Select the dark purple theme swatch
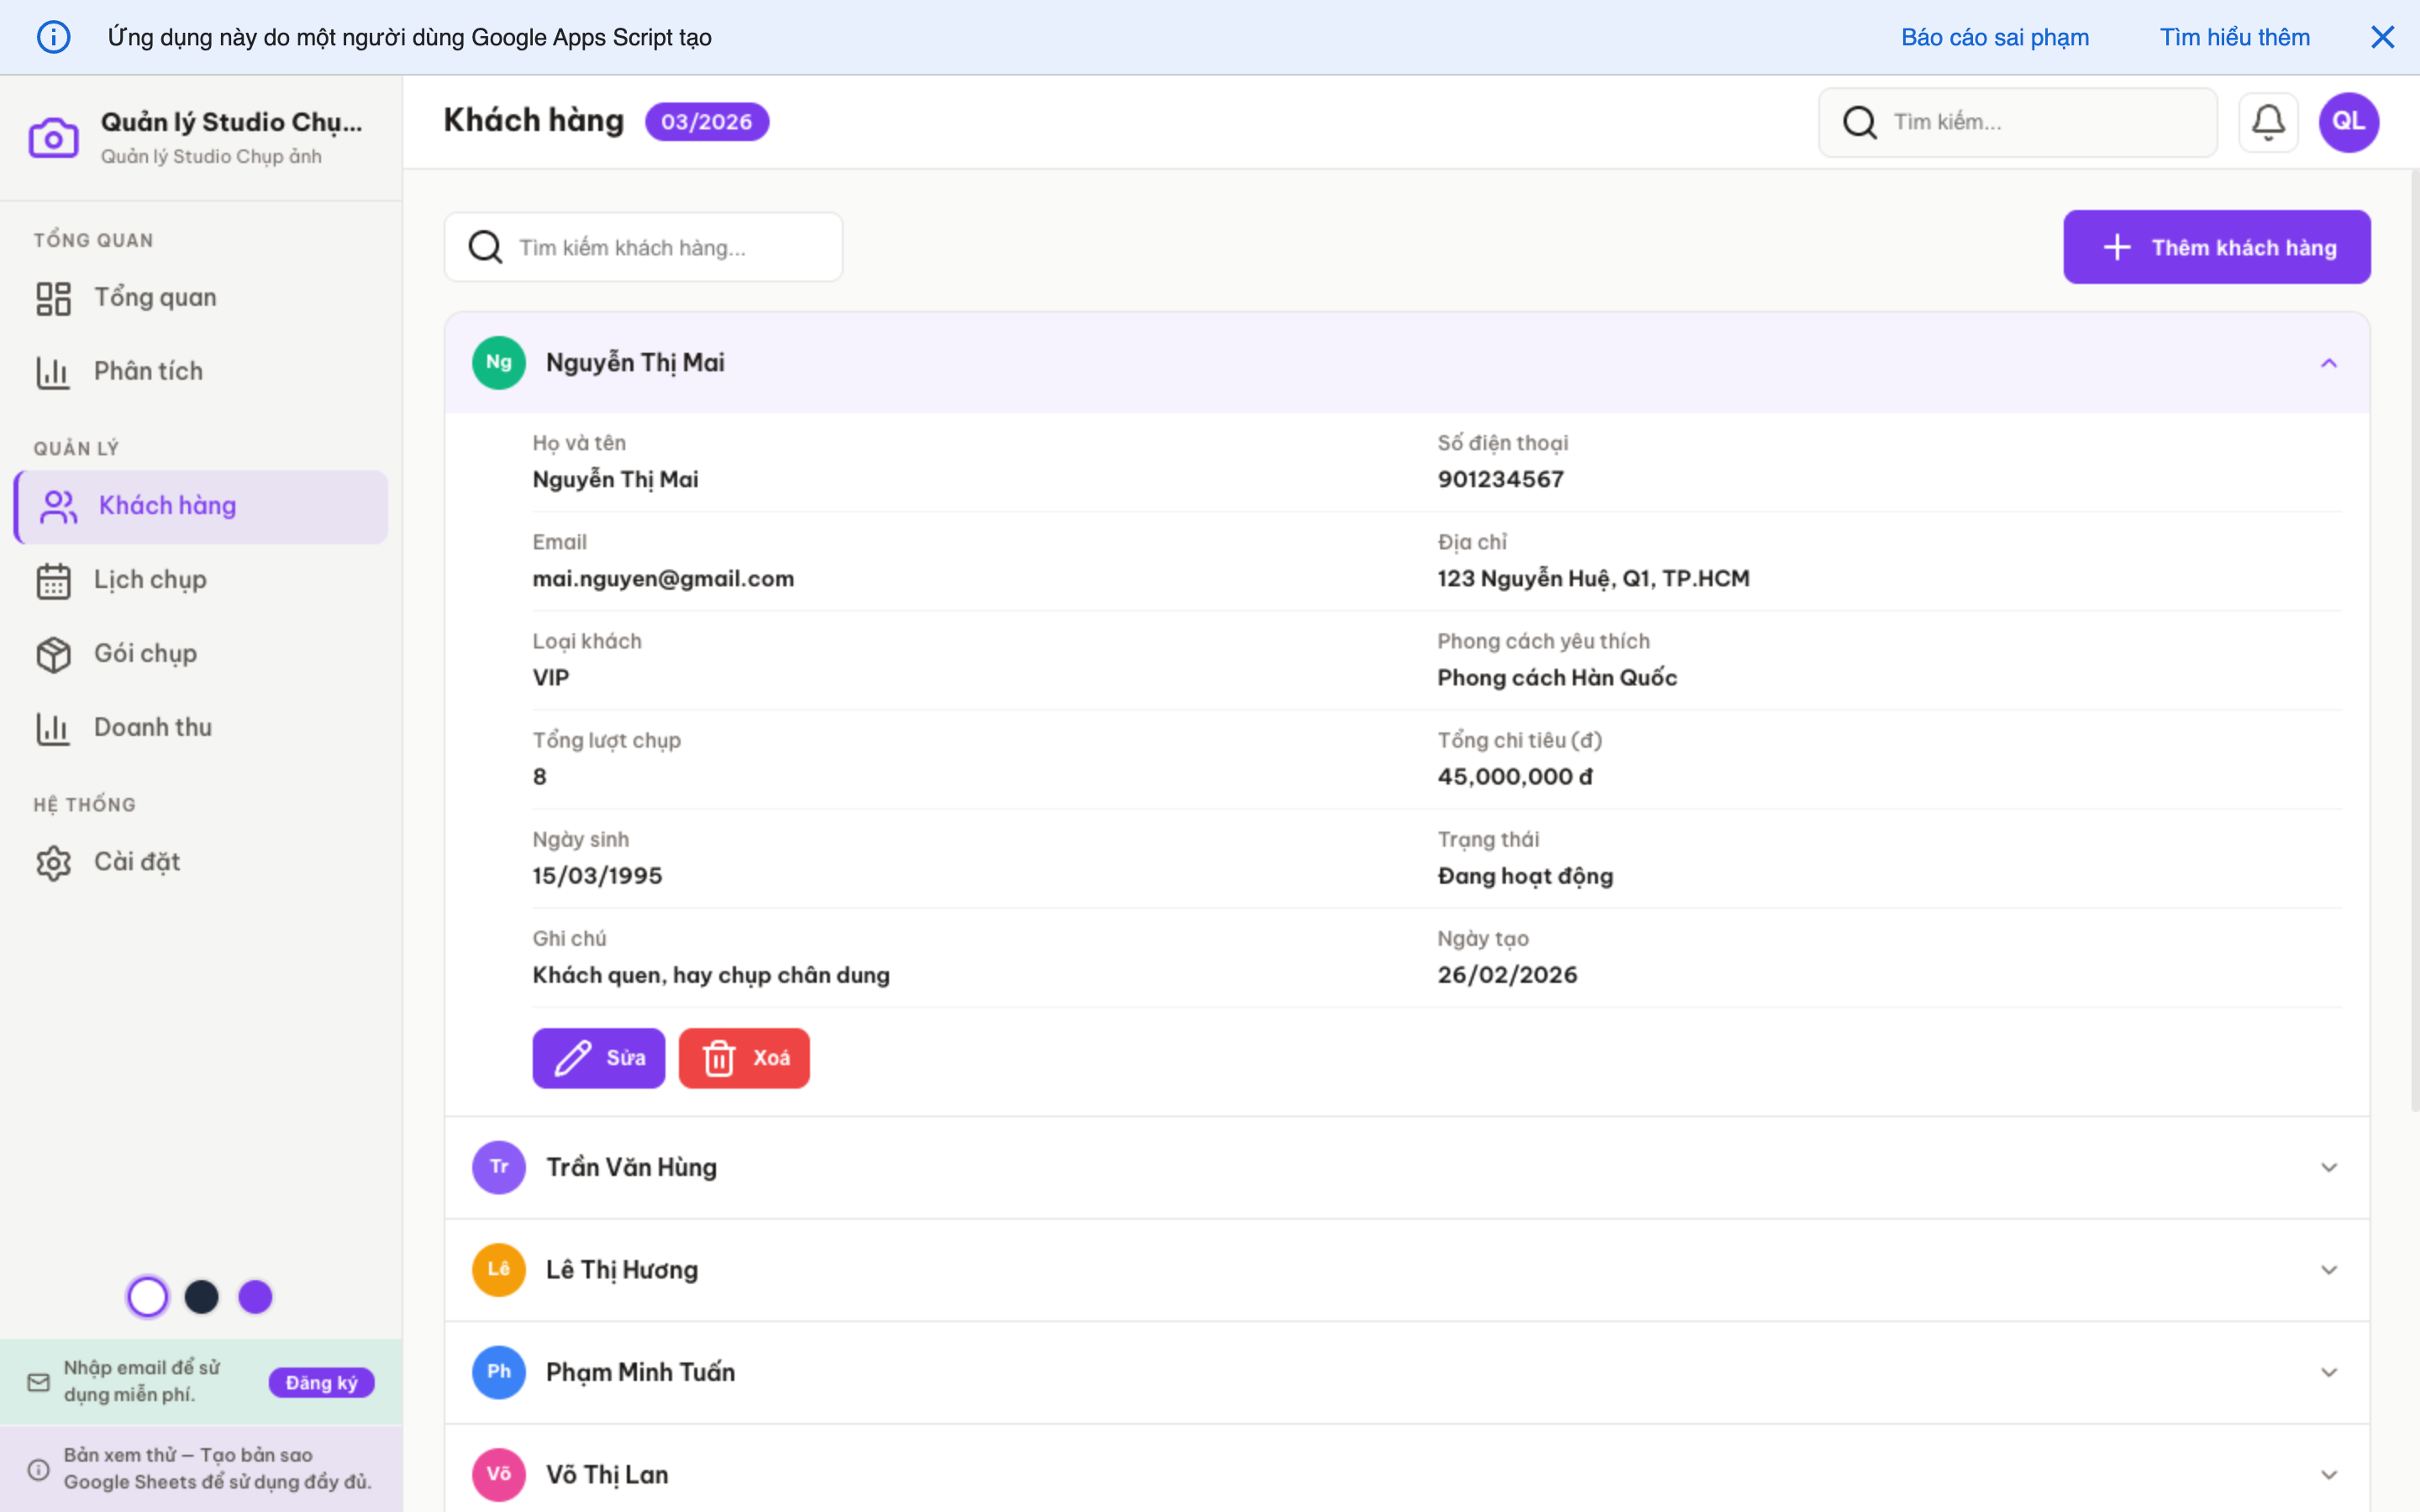Viewport: 2420px width, 1512px height. point(255,1296)
